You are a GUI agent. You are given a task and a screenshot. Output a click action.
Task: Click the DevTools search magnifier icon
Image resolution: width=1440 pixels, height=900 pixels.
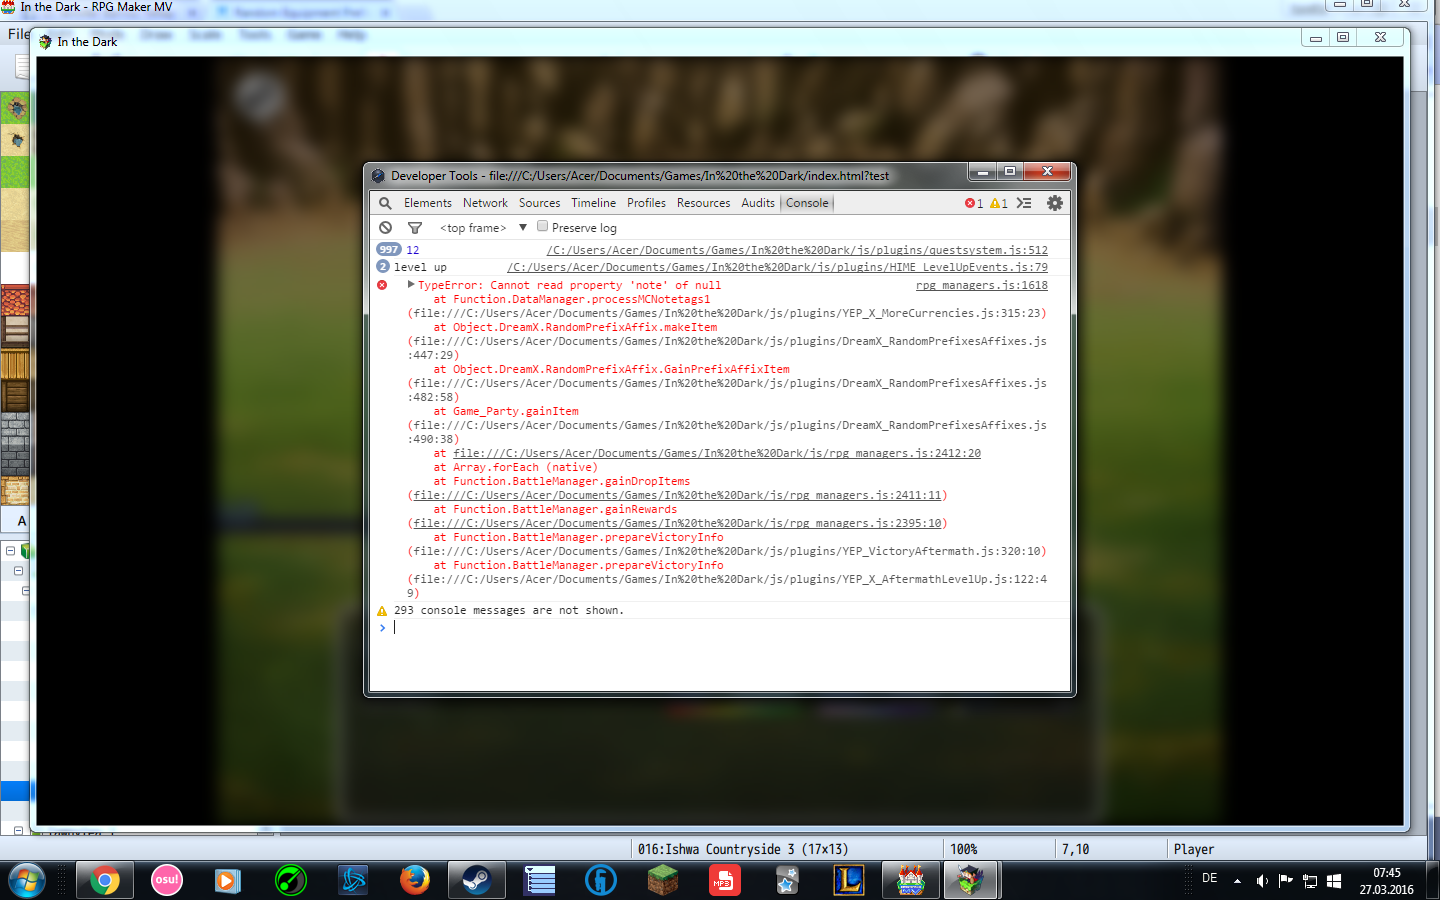click(x=385, y=203)
